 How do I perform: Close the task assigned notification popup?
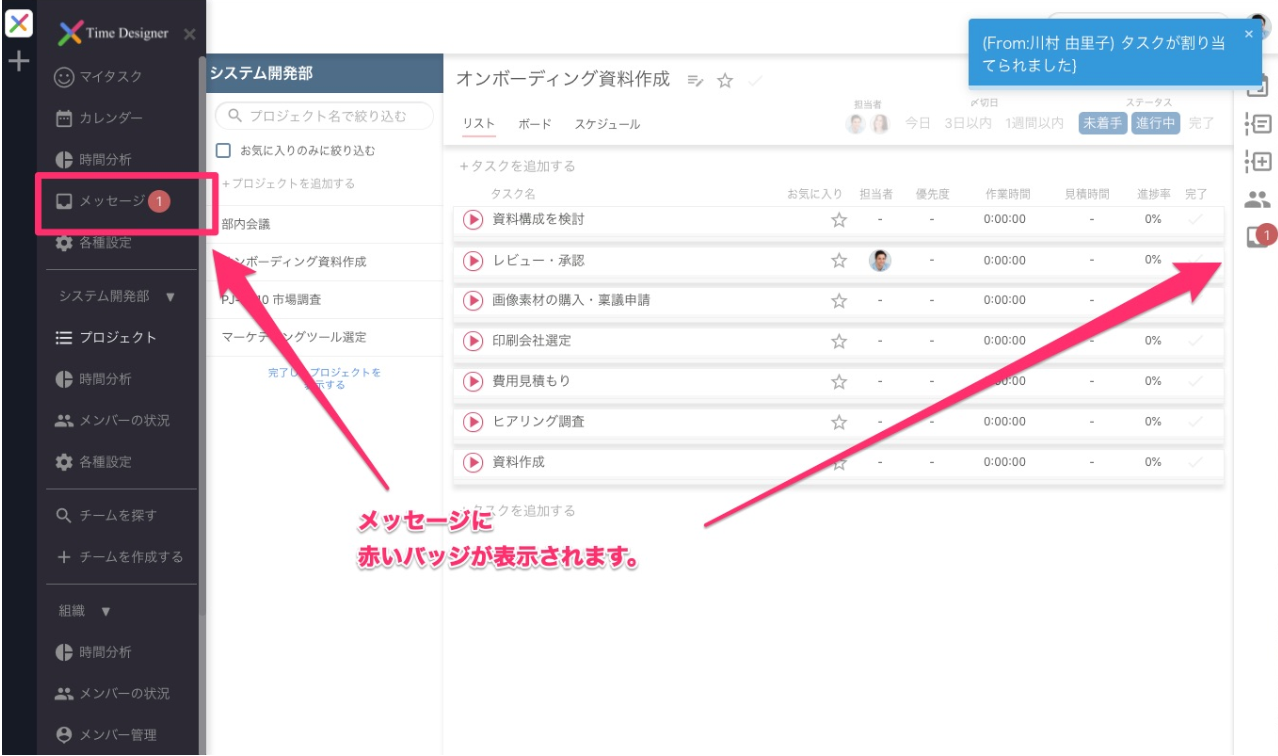click(x=1248, y=34)
